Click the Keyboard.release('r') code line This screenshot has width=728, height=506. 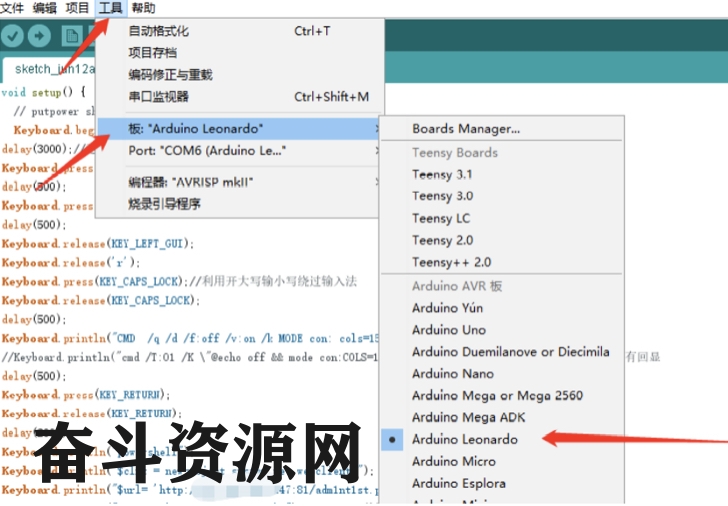71,262
